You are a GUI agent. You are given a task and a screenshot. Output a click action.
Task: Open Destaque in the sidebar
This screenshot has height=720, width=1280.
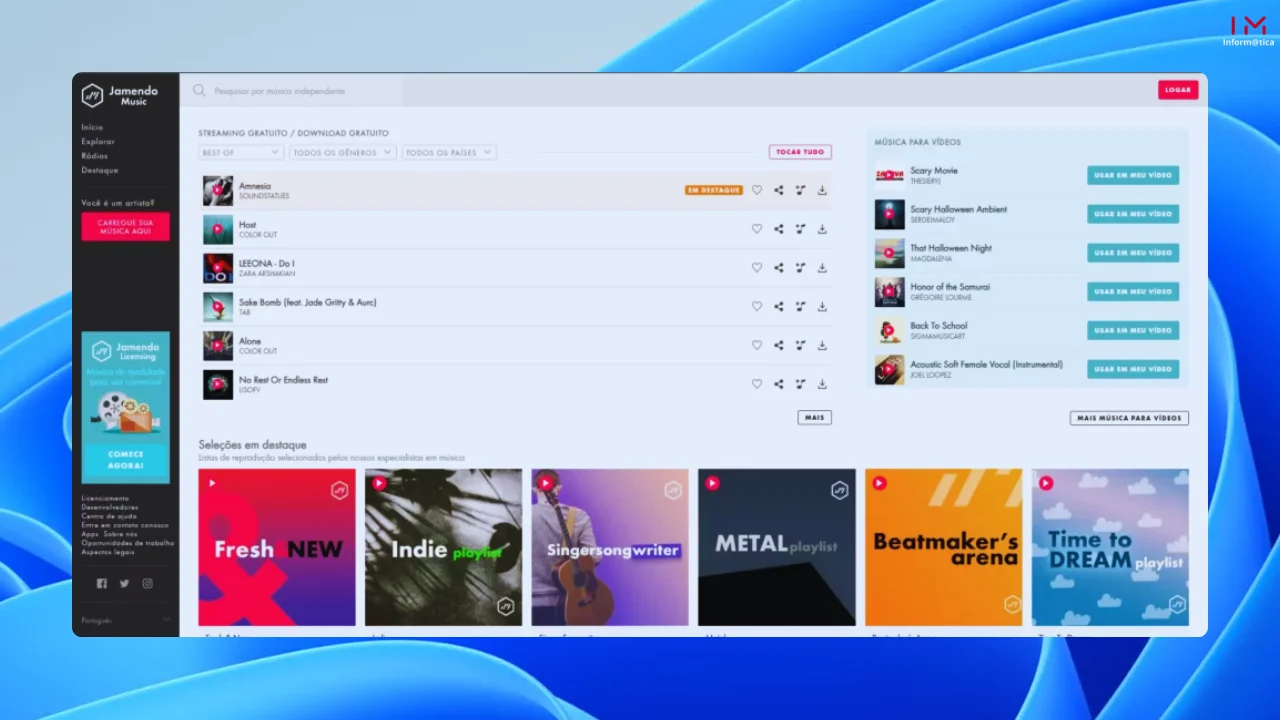pyautogui.click(x=100, y=170)
